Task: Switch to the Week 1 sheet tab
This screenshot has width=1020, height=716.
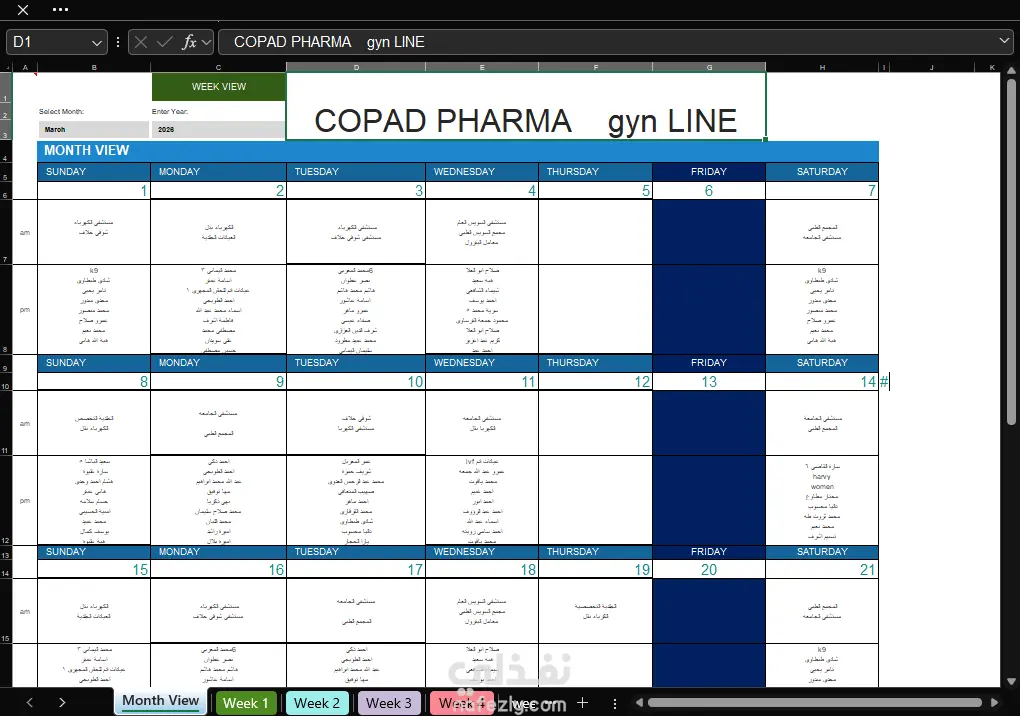Action: [x=246, y=703]
